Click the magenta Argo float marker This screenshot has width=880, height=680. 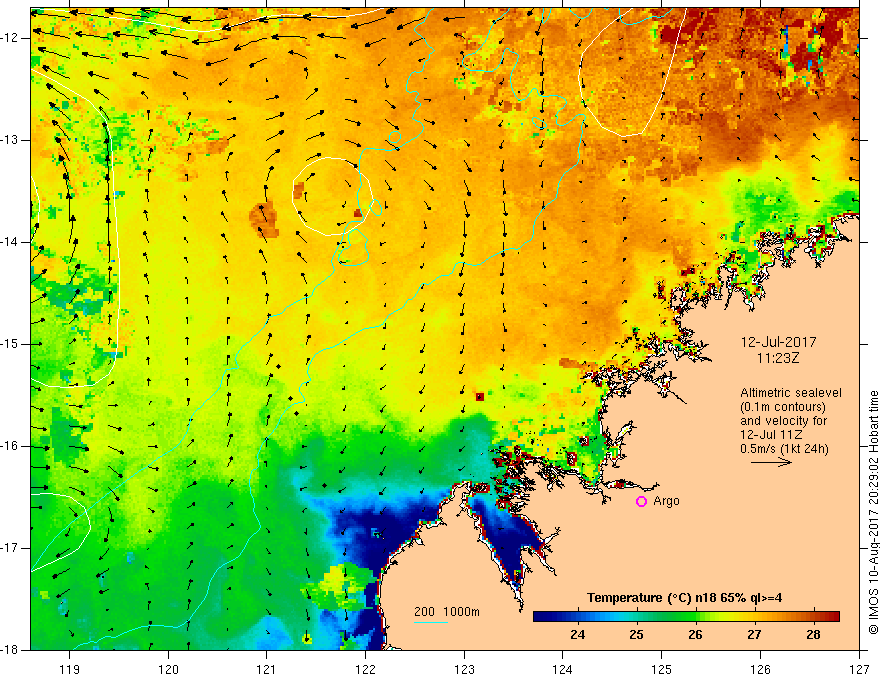641,502
